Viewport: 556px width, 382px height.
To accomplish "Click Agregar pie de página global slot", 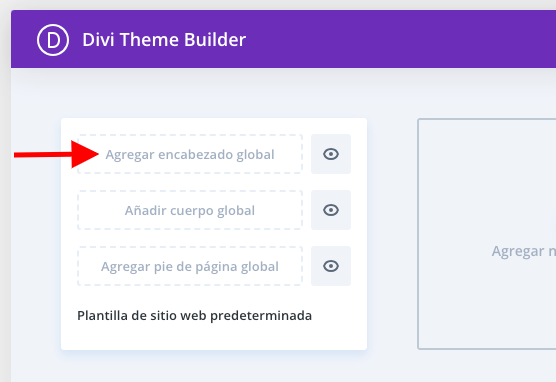I will [x=190, y=266].
